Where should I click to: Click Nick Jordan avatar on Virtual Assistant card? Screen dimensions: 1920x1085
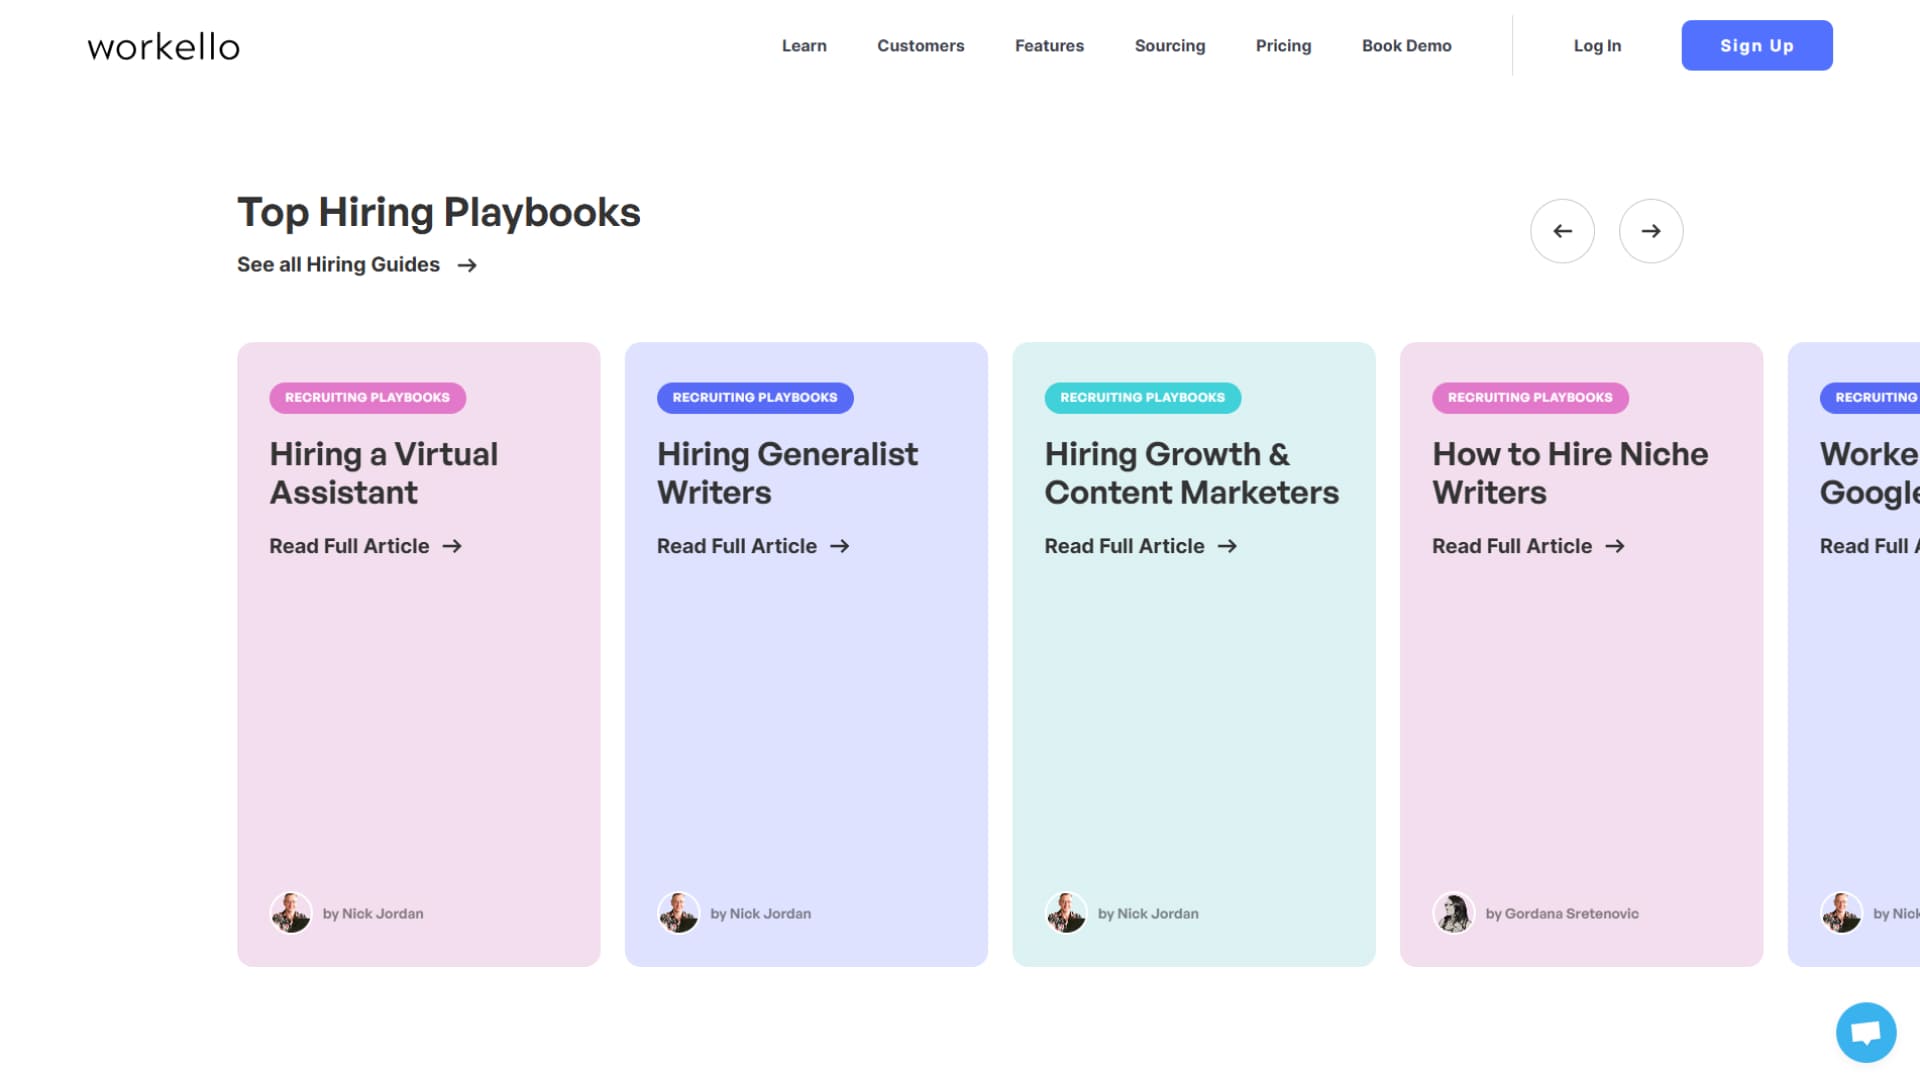291,913
